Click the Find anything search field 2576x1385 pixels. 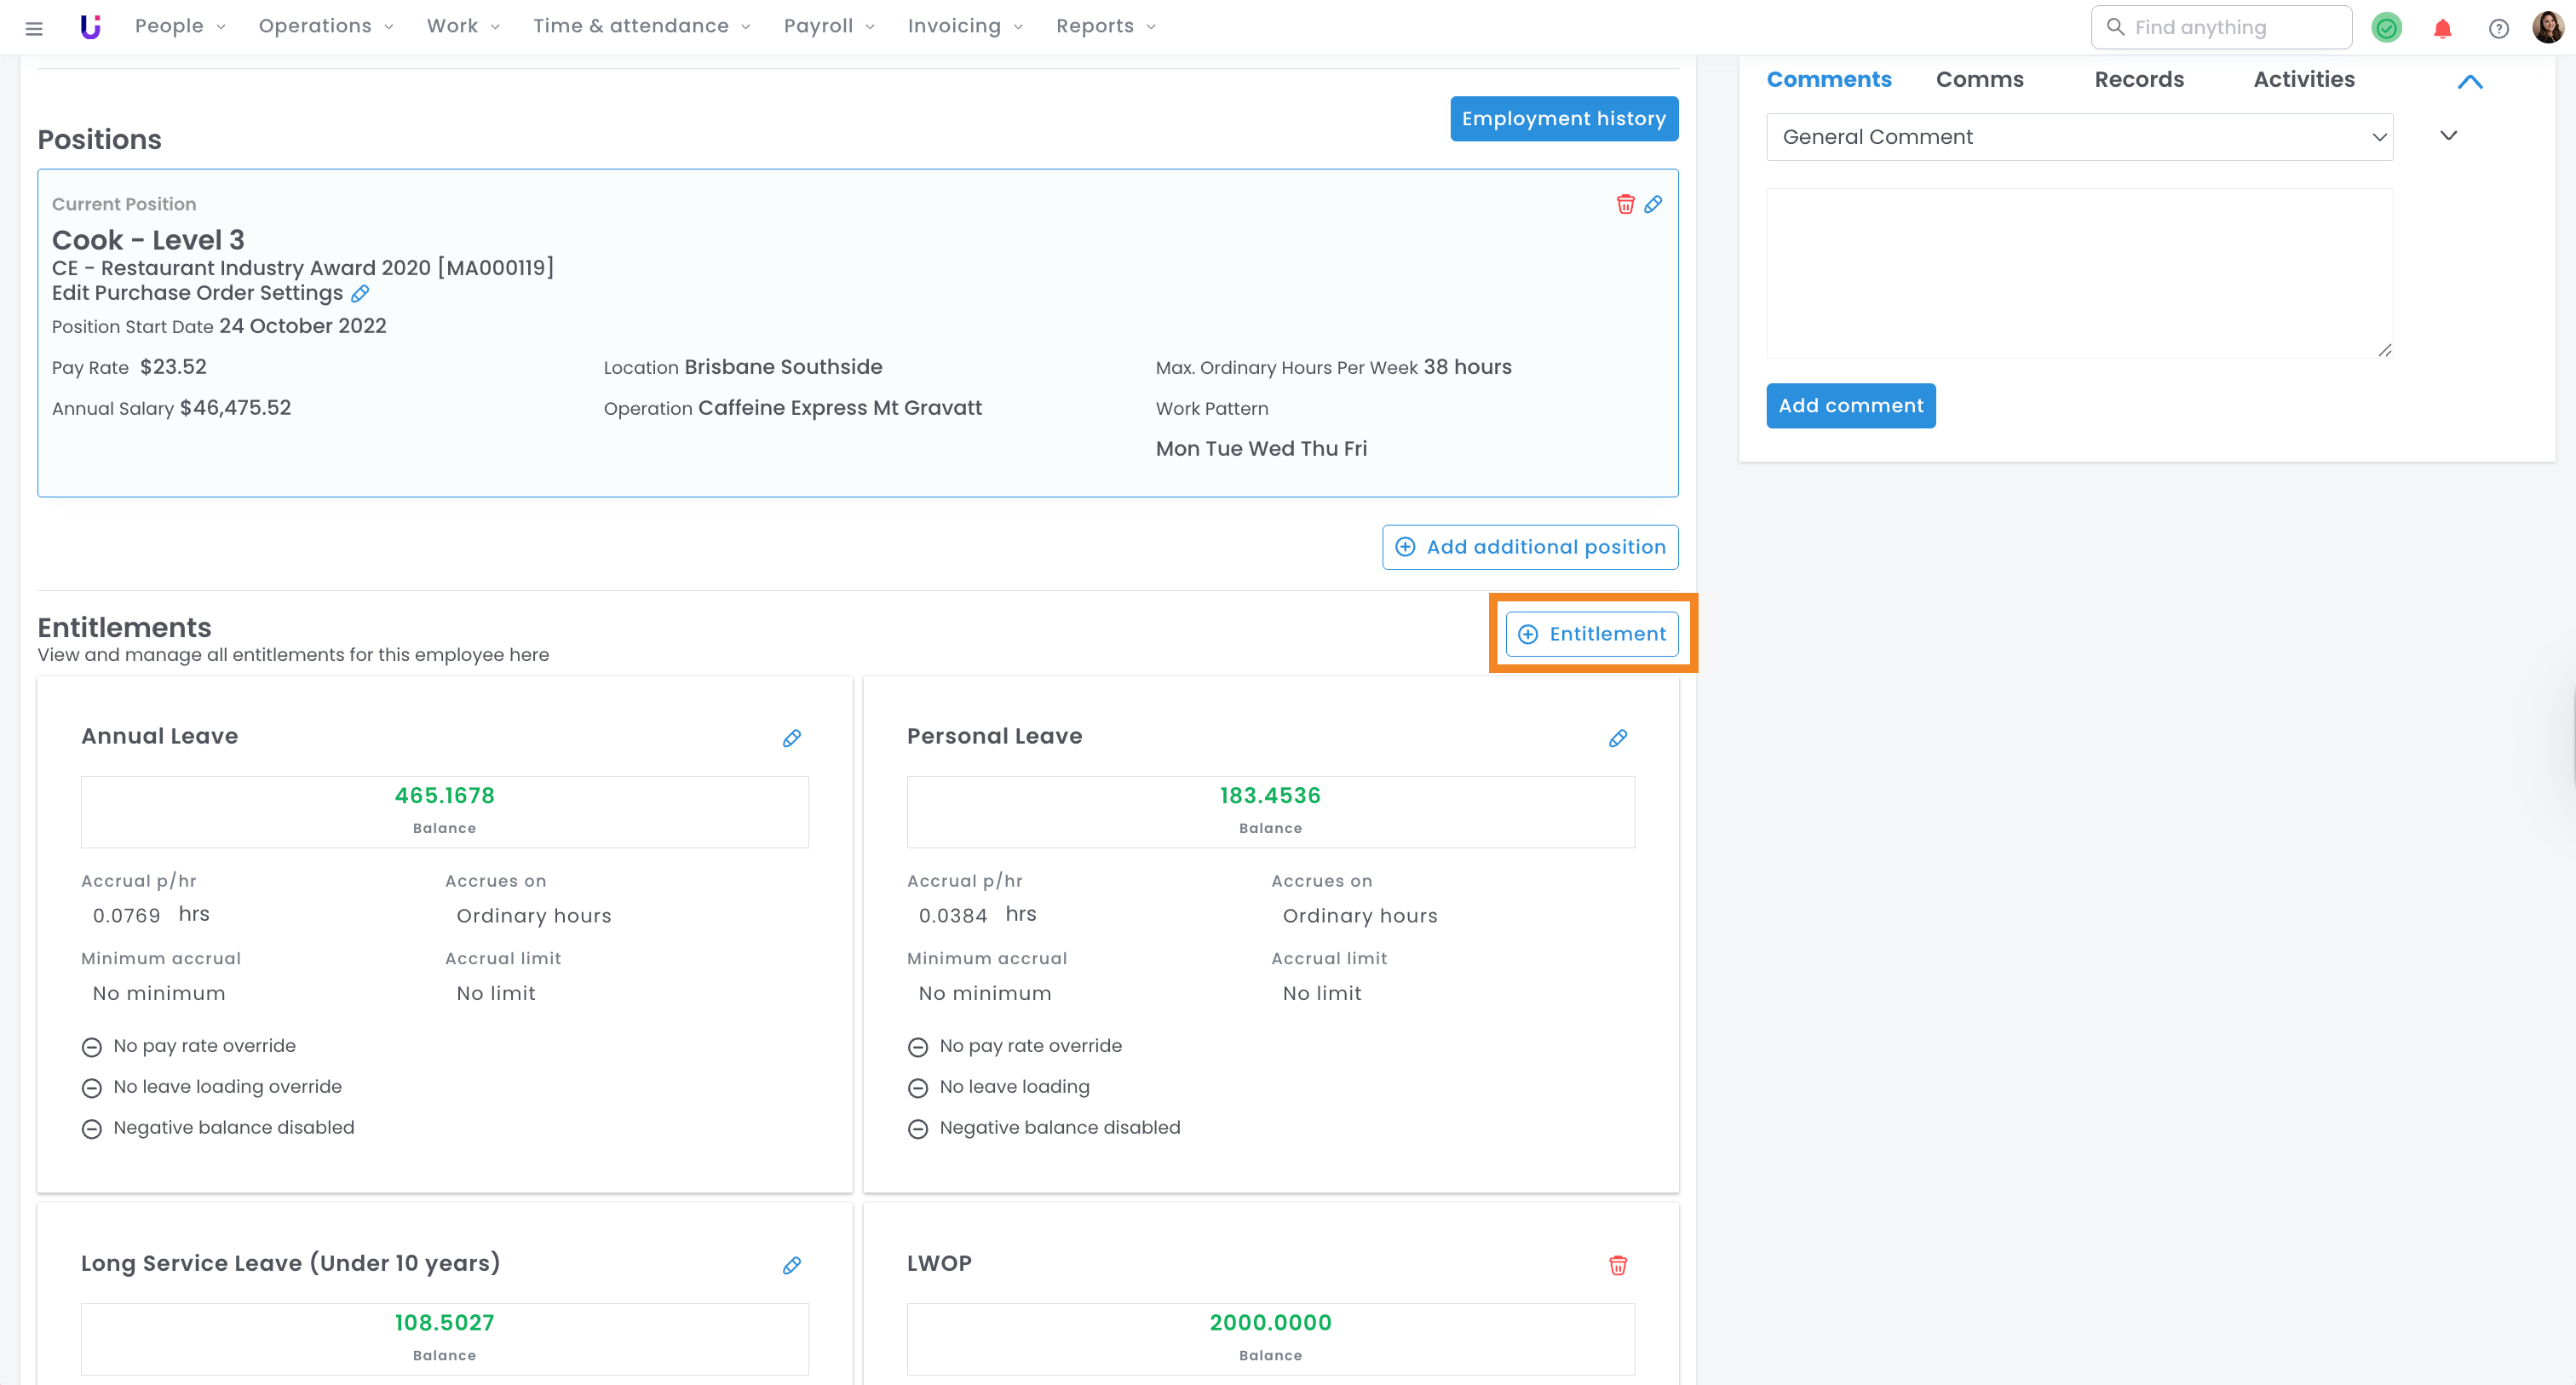click(2220, 27)
